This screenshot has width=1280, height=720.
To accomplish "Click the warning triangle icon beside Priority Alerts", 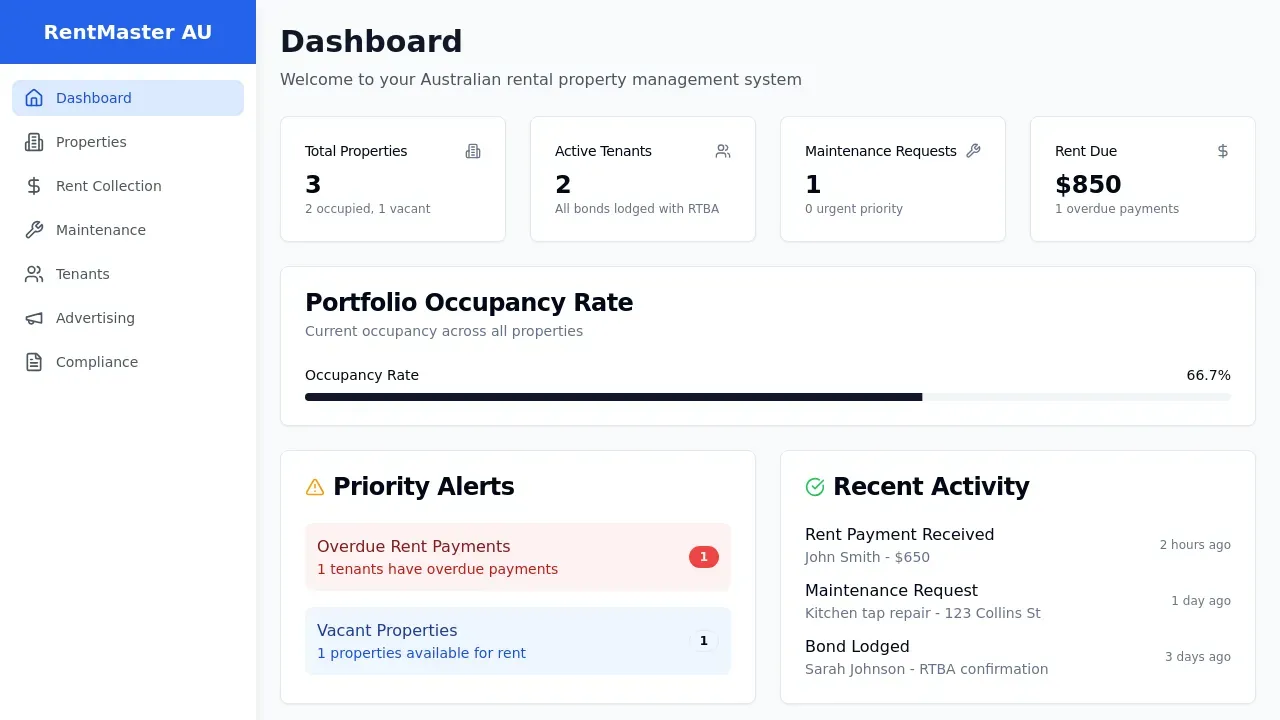I will (x=315, y=487).
